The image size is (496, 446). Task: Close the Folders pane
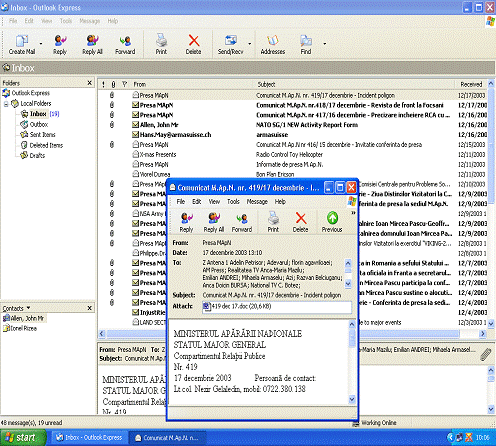[89, 83]
